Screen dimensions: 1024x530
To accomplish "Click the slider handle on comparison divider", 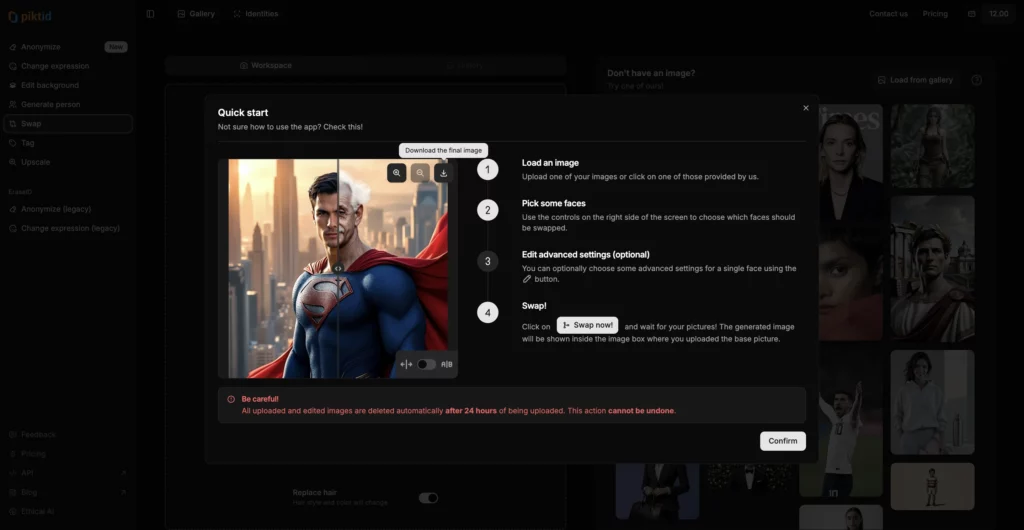I will pyautogui.click(x=338, y=268).
